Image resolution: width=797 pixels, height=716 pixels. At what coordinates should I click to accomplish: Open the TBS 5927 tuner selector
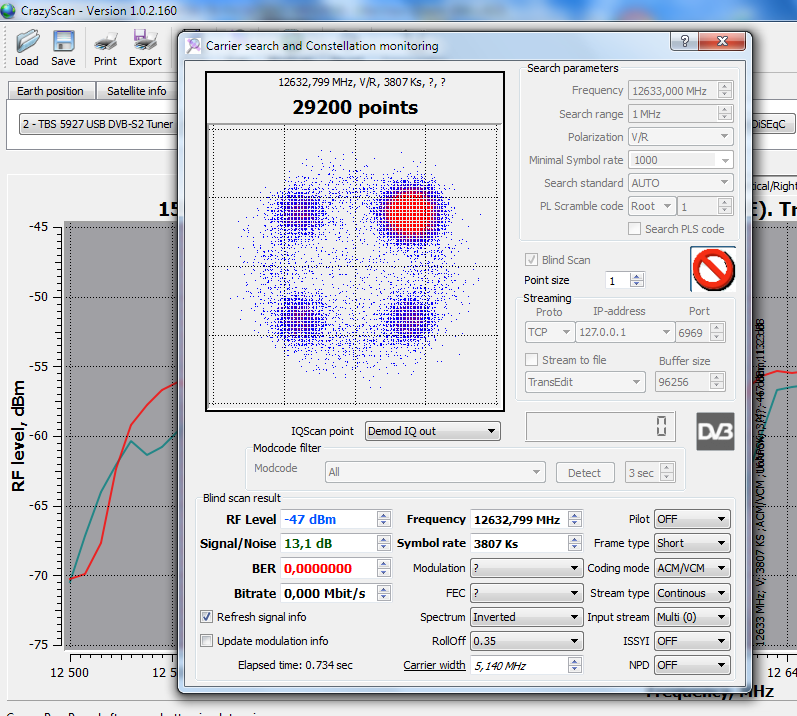click(98, 124)
